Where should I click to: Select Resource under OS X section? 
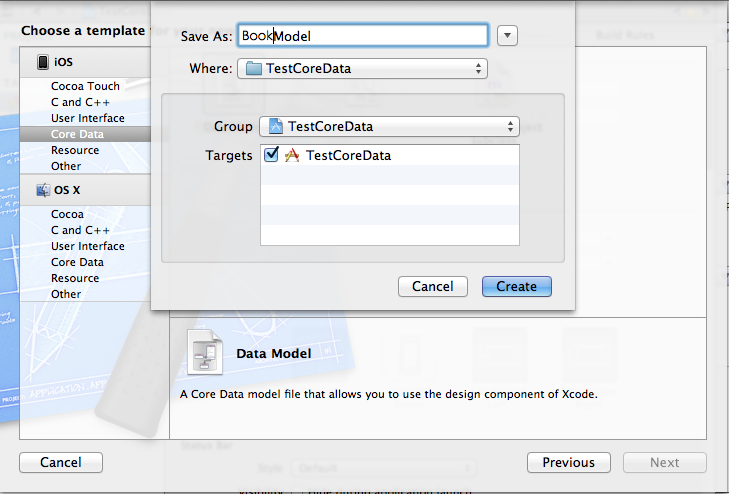pos(75,278)
